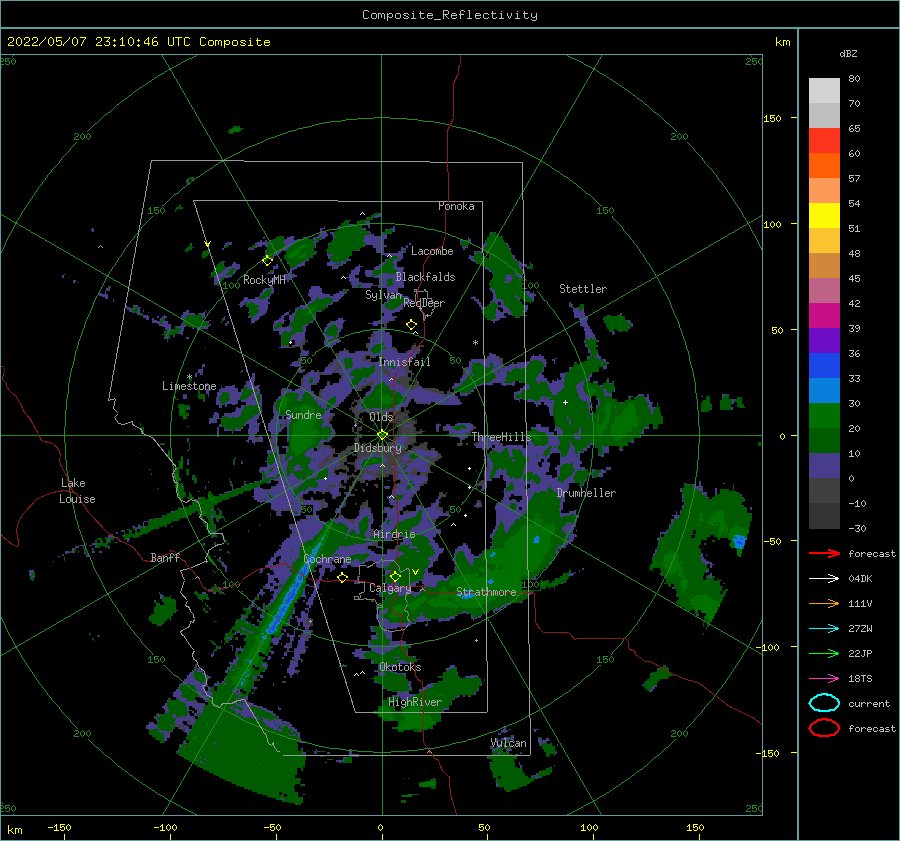Click the Banff label
900x841 pixels.
pos(165,557)
